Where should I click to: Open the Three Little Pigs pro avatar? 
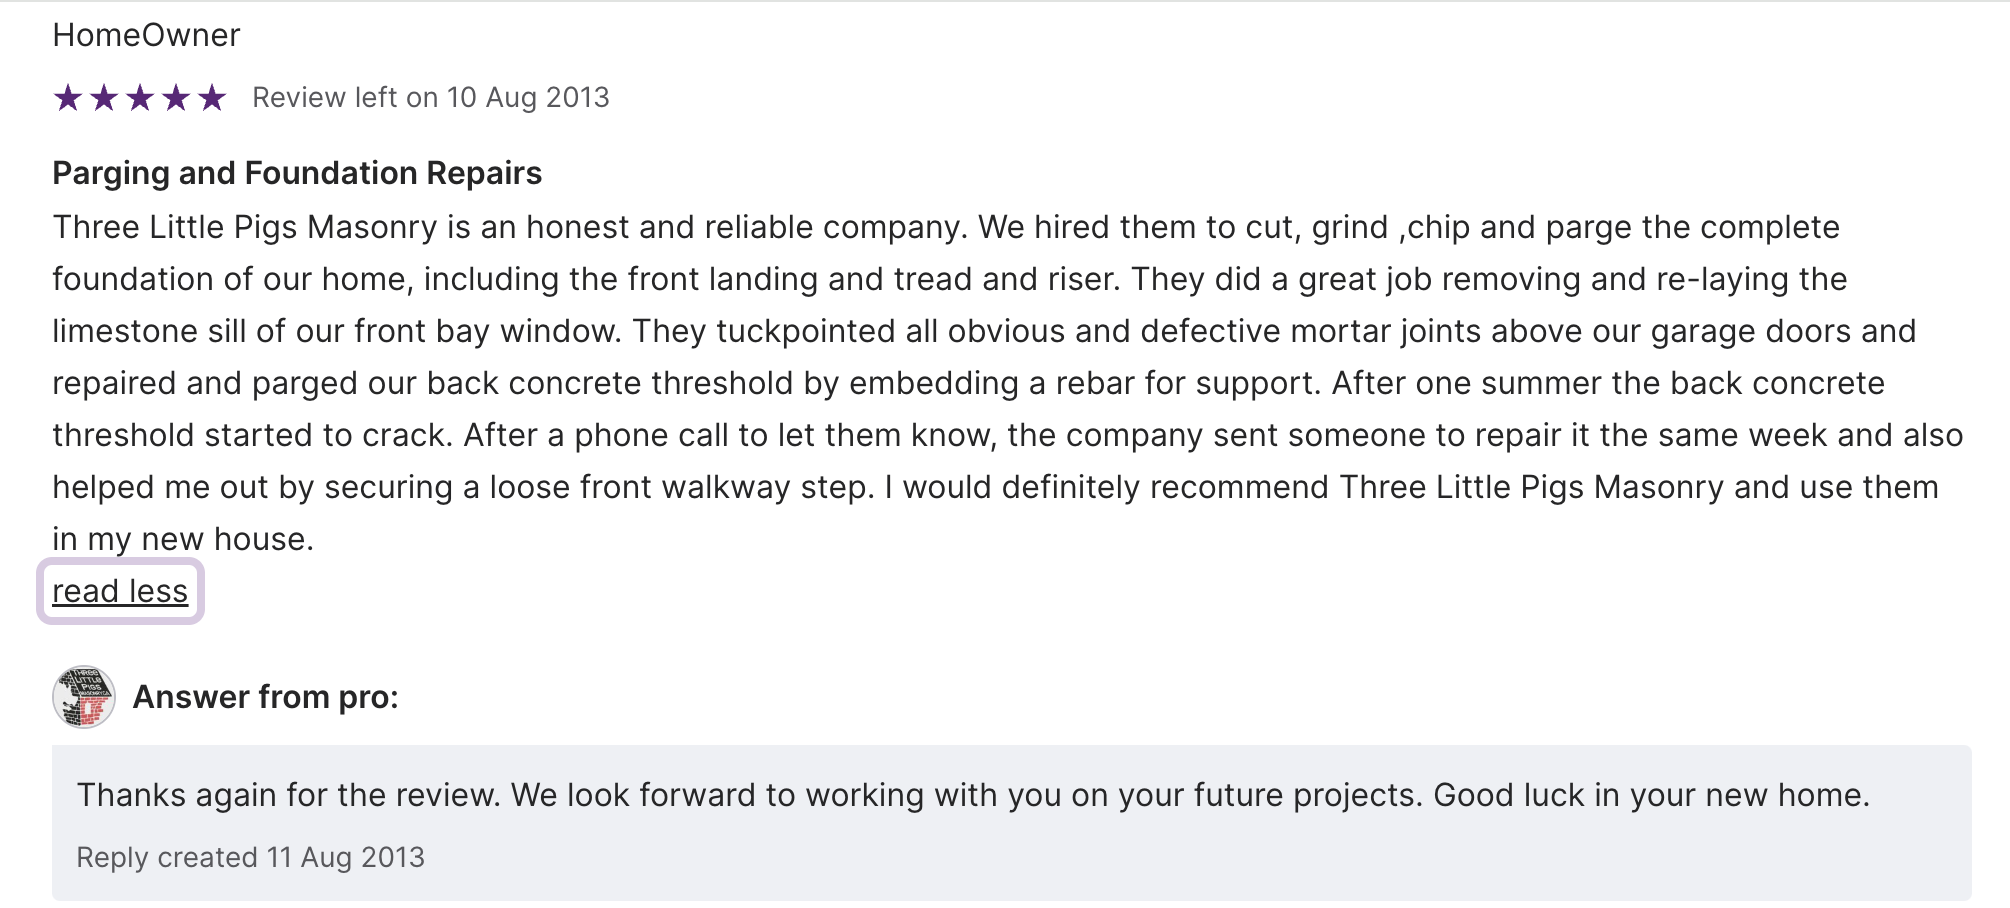[x=84, y=697]
